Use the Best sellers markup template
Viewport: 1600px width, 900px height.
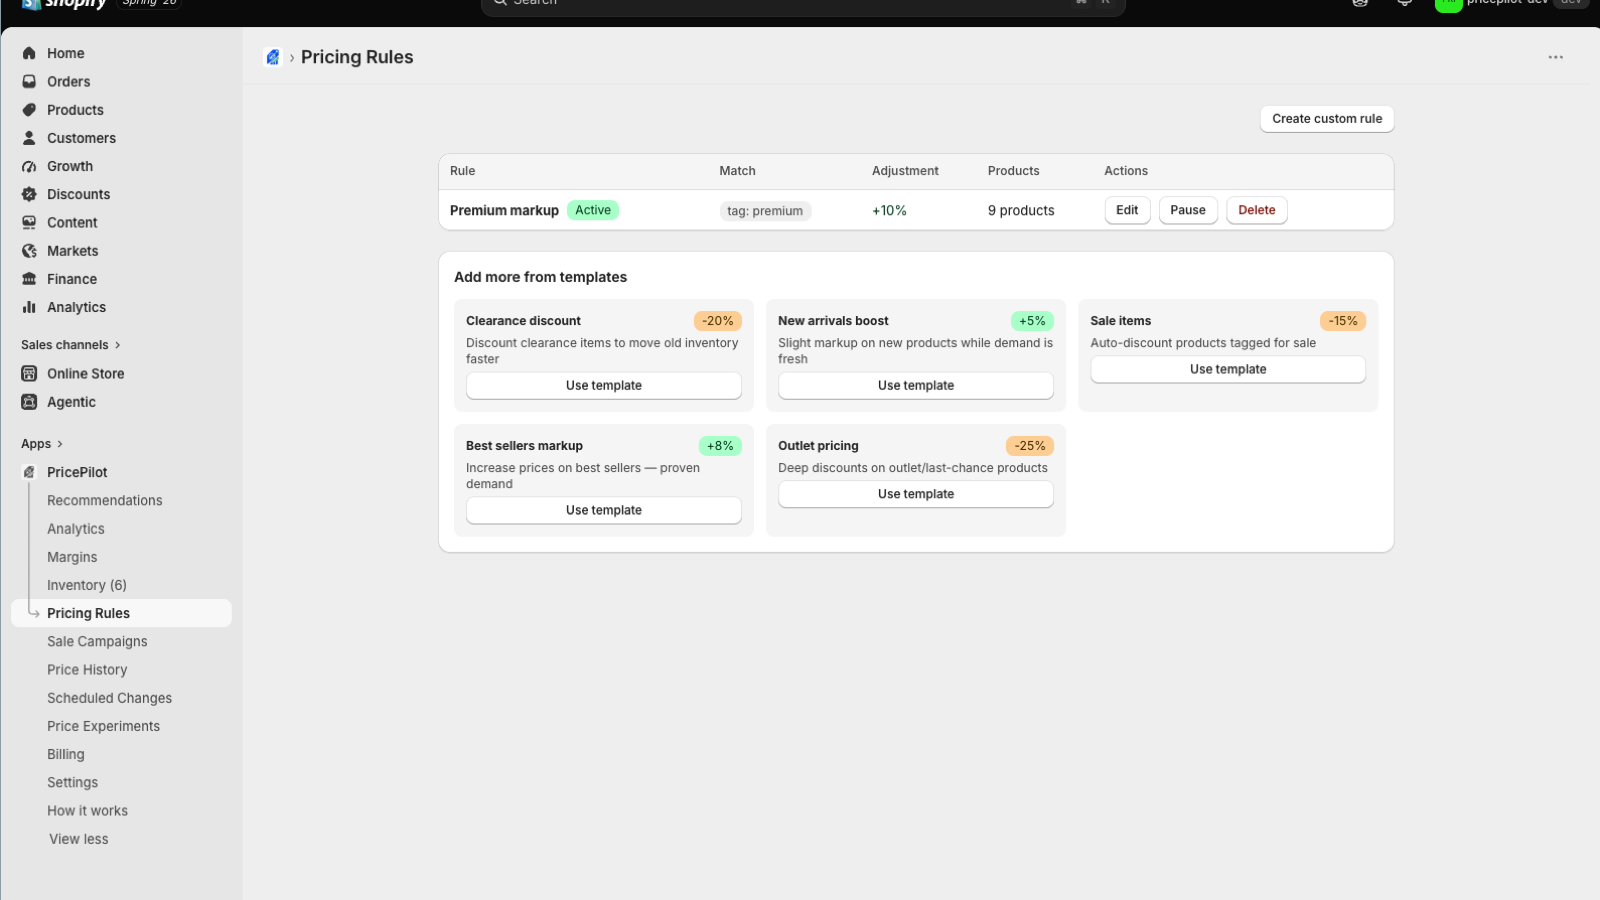(x=604, y=511)
